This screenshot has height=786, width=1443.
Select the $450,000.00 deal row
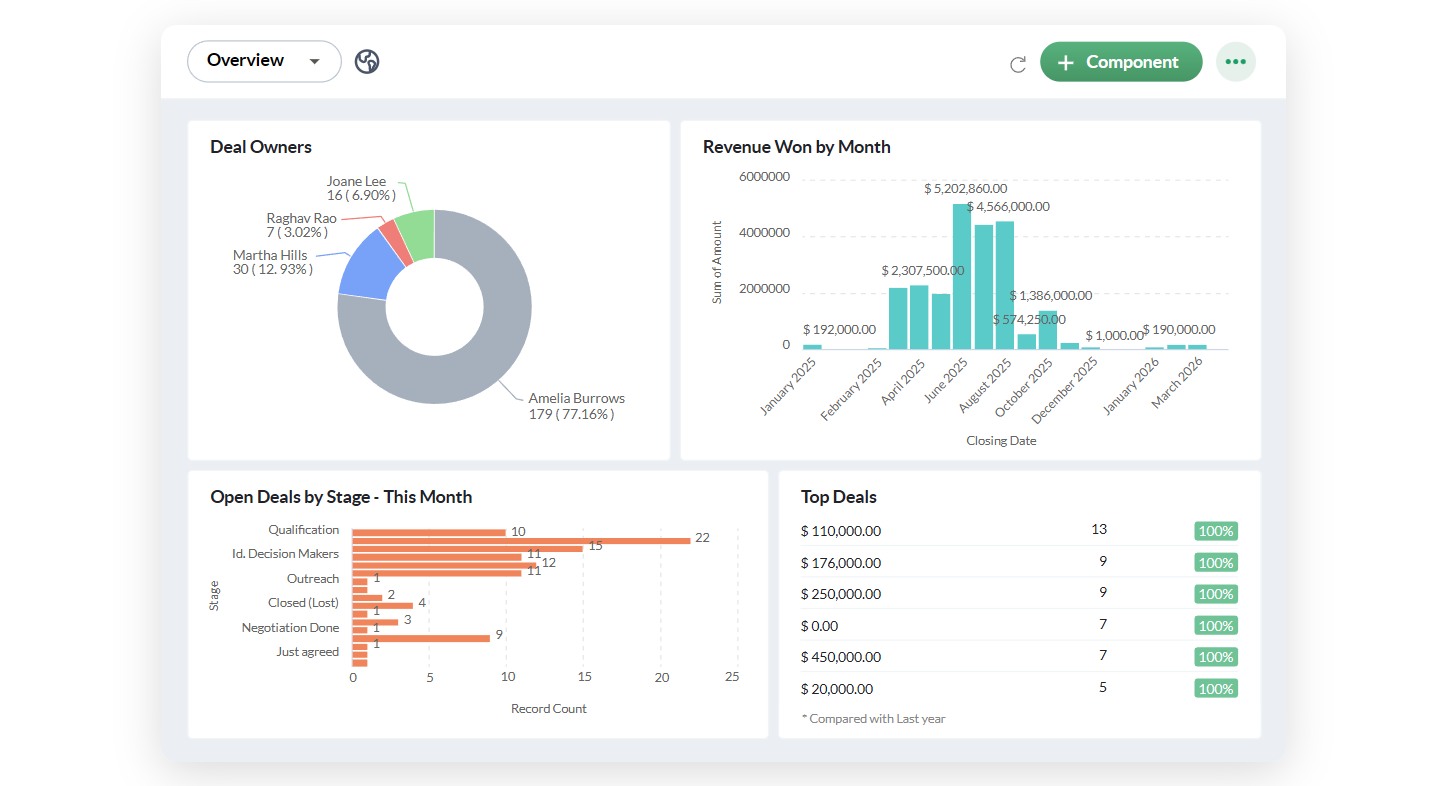tap(1020, 657)
